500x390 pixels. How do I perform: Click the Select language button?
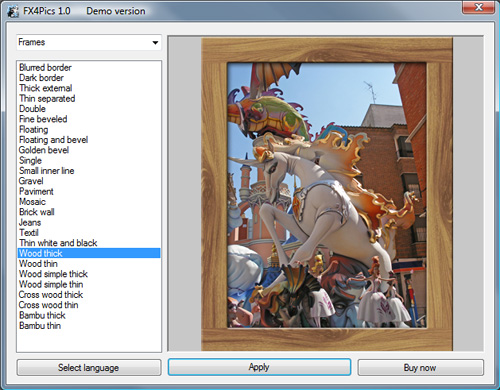coord(89,367)
